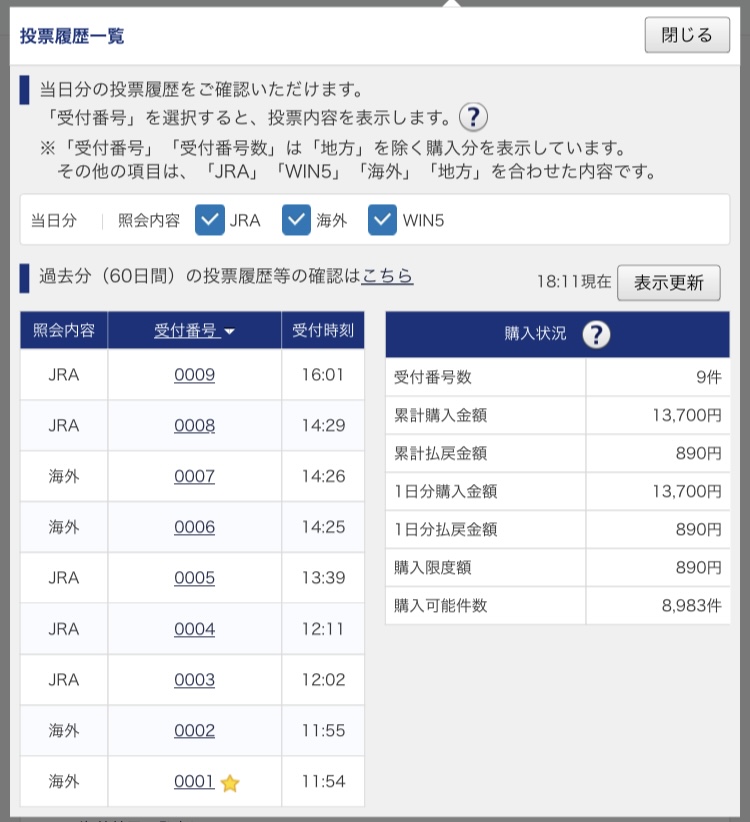Open receipt number 0003
750x822 pixels.
click(x=194, y=680)
